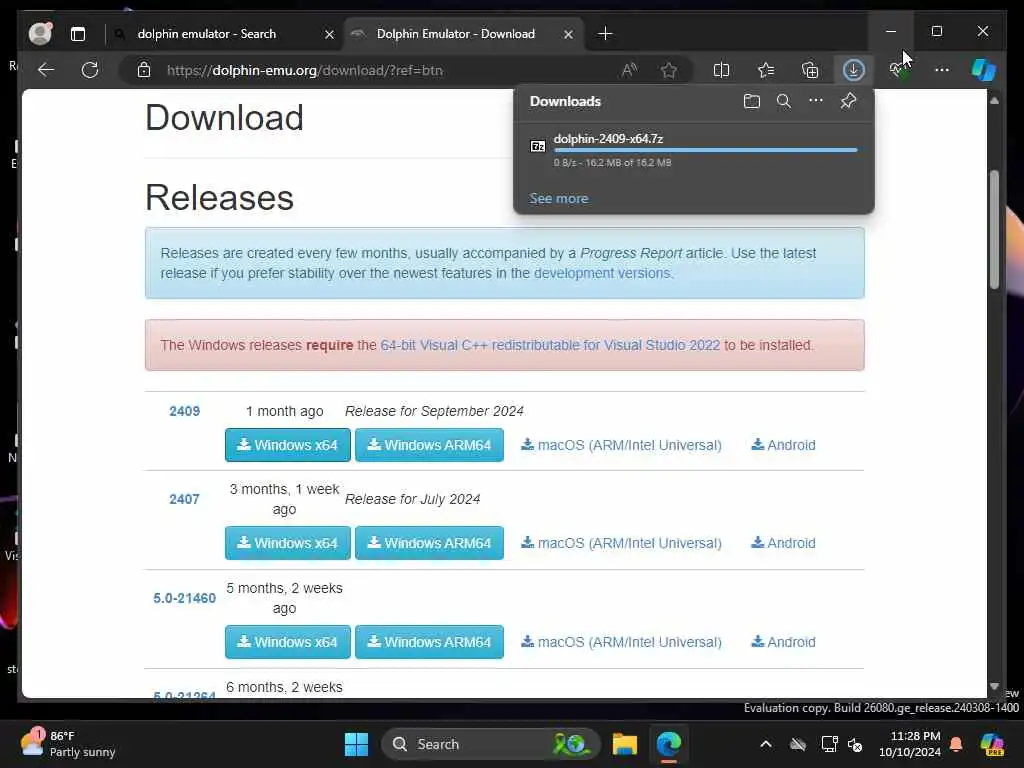Open downloads folder from Downloads panel
The image size is (1024, 768).
(x=752, y=101)
